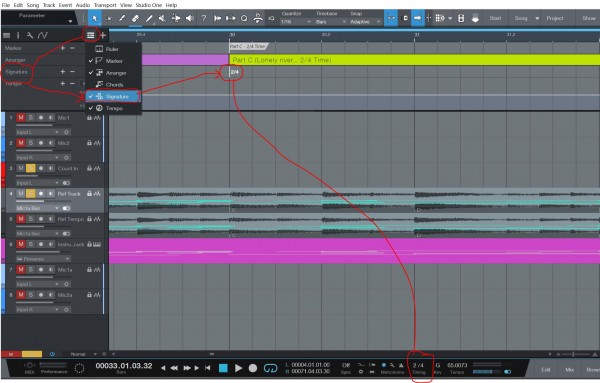This screenshot has width=600, height=383.
Task: Select the Listen speaker tool
Action: coord(190,18)
